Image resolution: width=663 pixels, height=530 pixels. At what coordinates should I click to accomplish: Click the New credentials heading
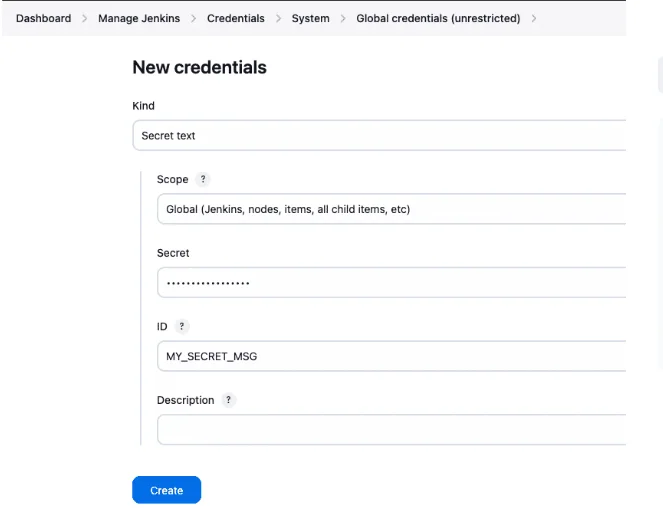point(199,68)
